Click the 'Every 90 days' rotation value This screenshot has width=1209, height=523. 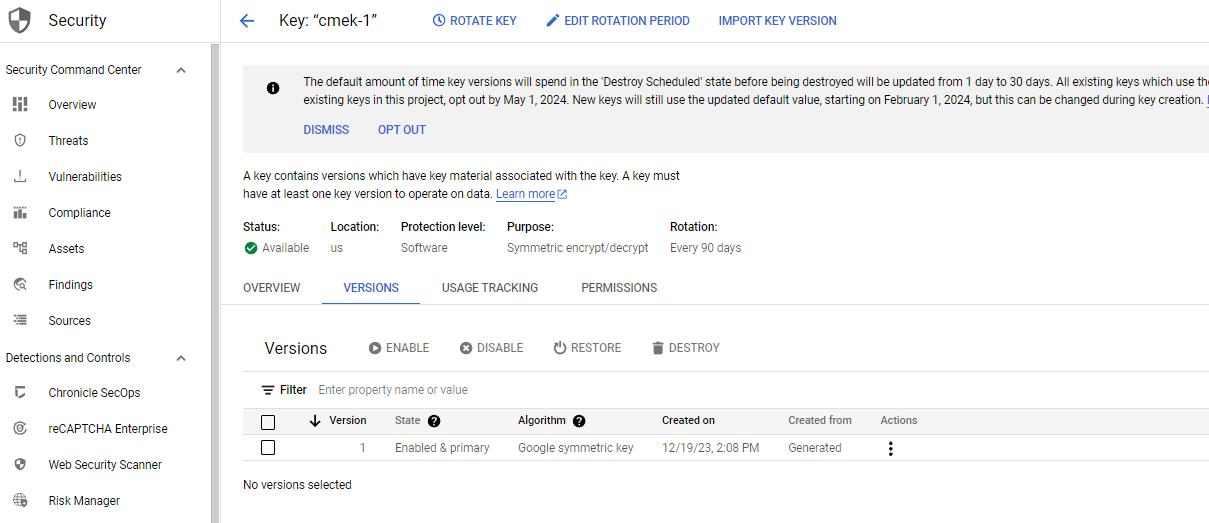(706, 248)
